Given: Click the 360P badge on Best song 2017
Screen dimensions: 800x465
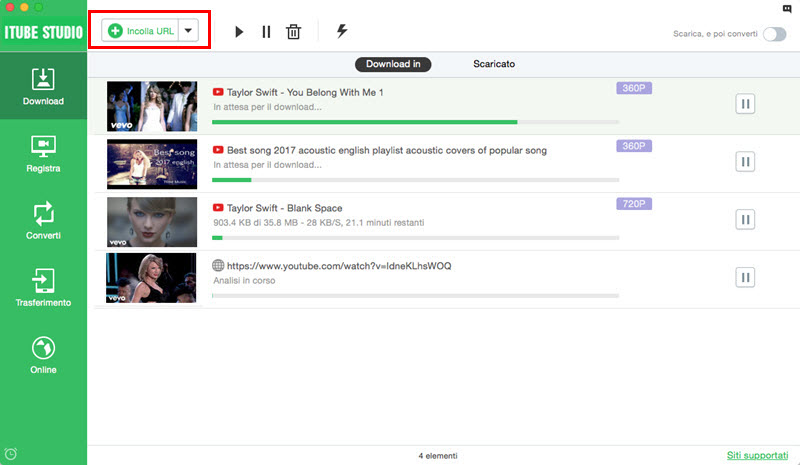Looking at the screenshot, I should [x=634, y=146].
